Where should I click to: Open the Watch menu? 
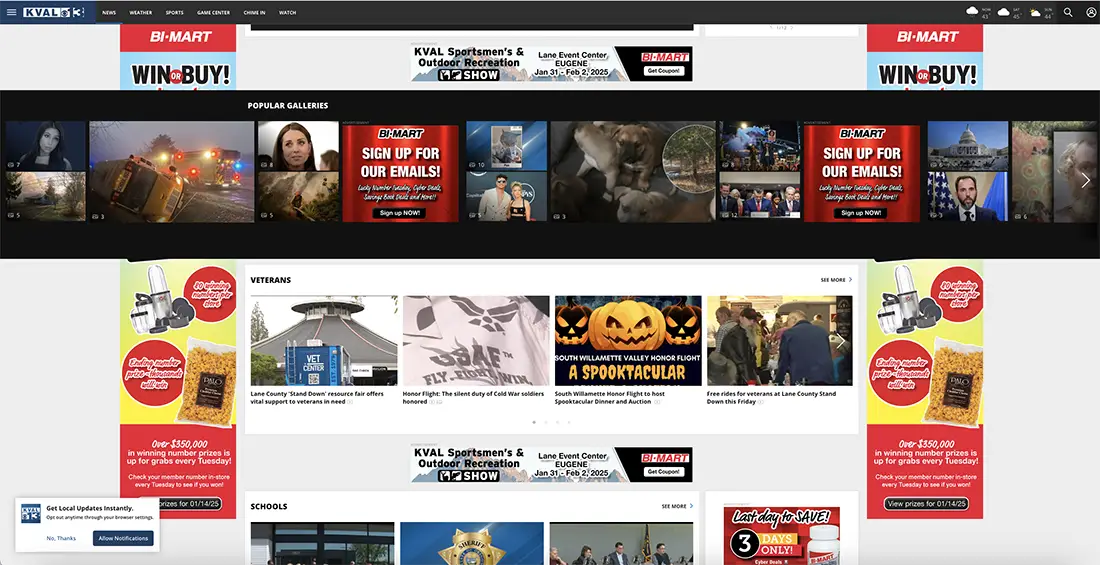pos(287,13)
